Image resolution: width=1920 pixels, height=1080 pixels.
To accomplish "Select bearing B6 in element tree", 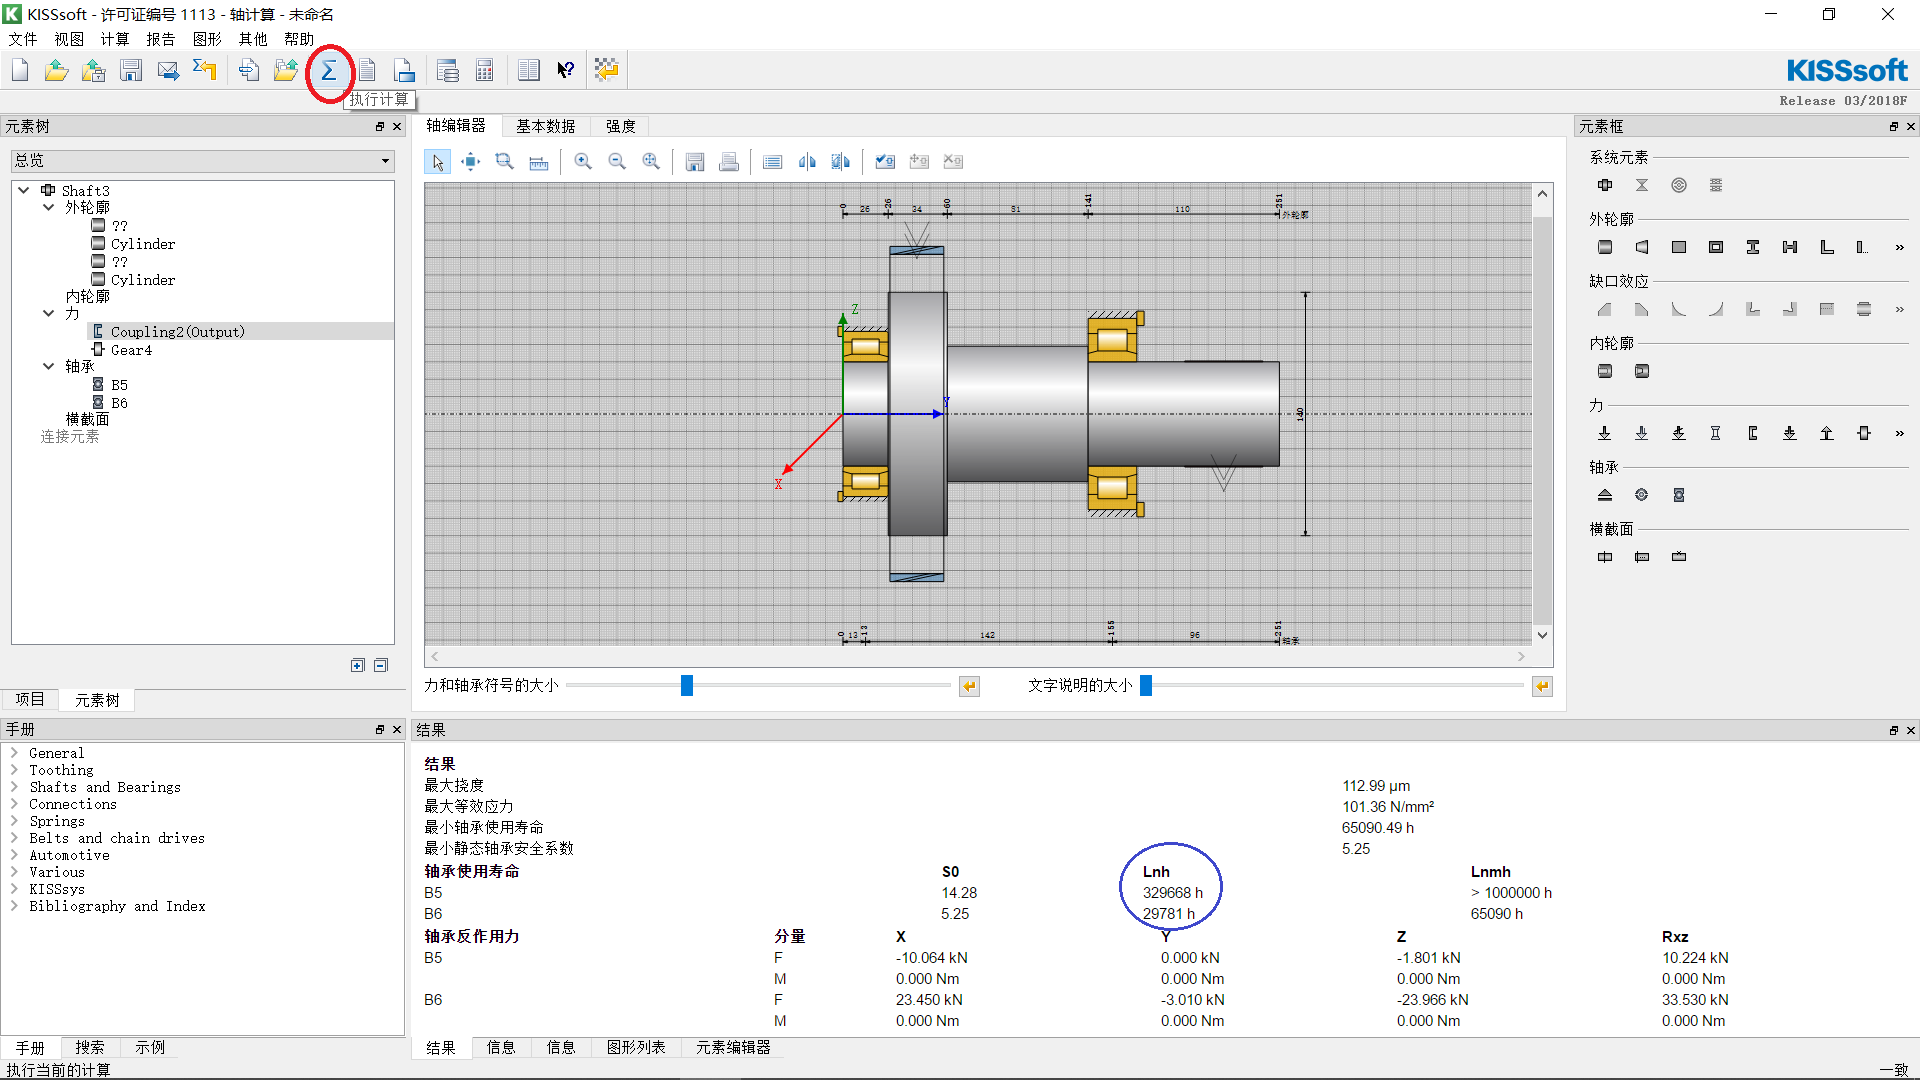I will point(119,403).
